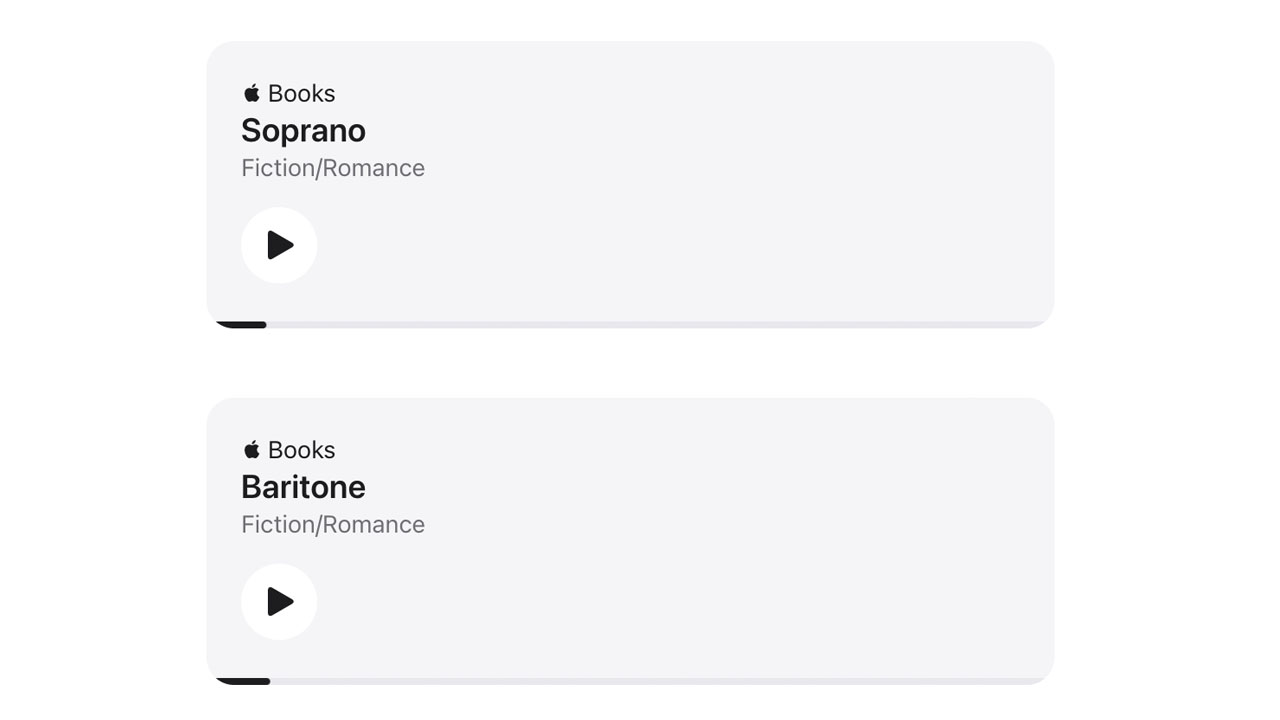This screenshot has width=1280, height=720.
Task: Open the Soprano title
Action: (x=303, y=131)
